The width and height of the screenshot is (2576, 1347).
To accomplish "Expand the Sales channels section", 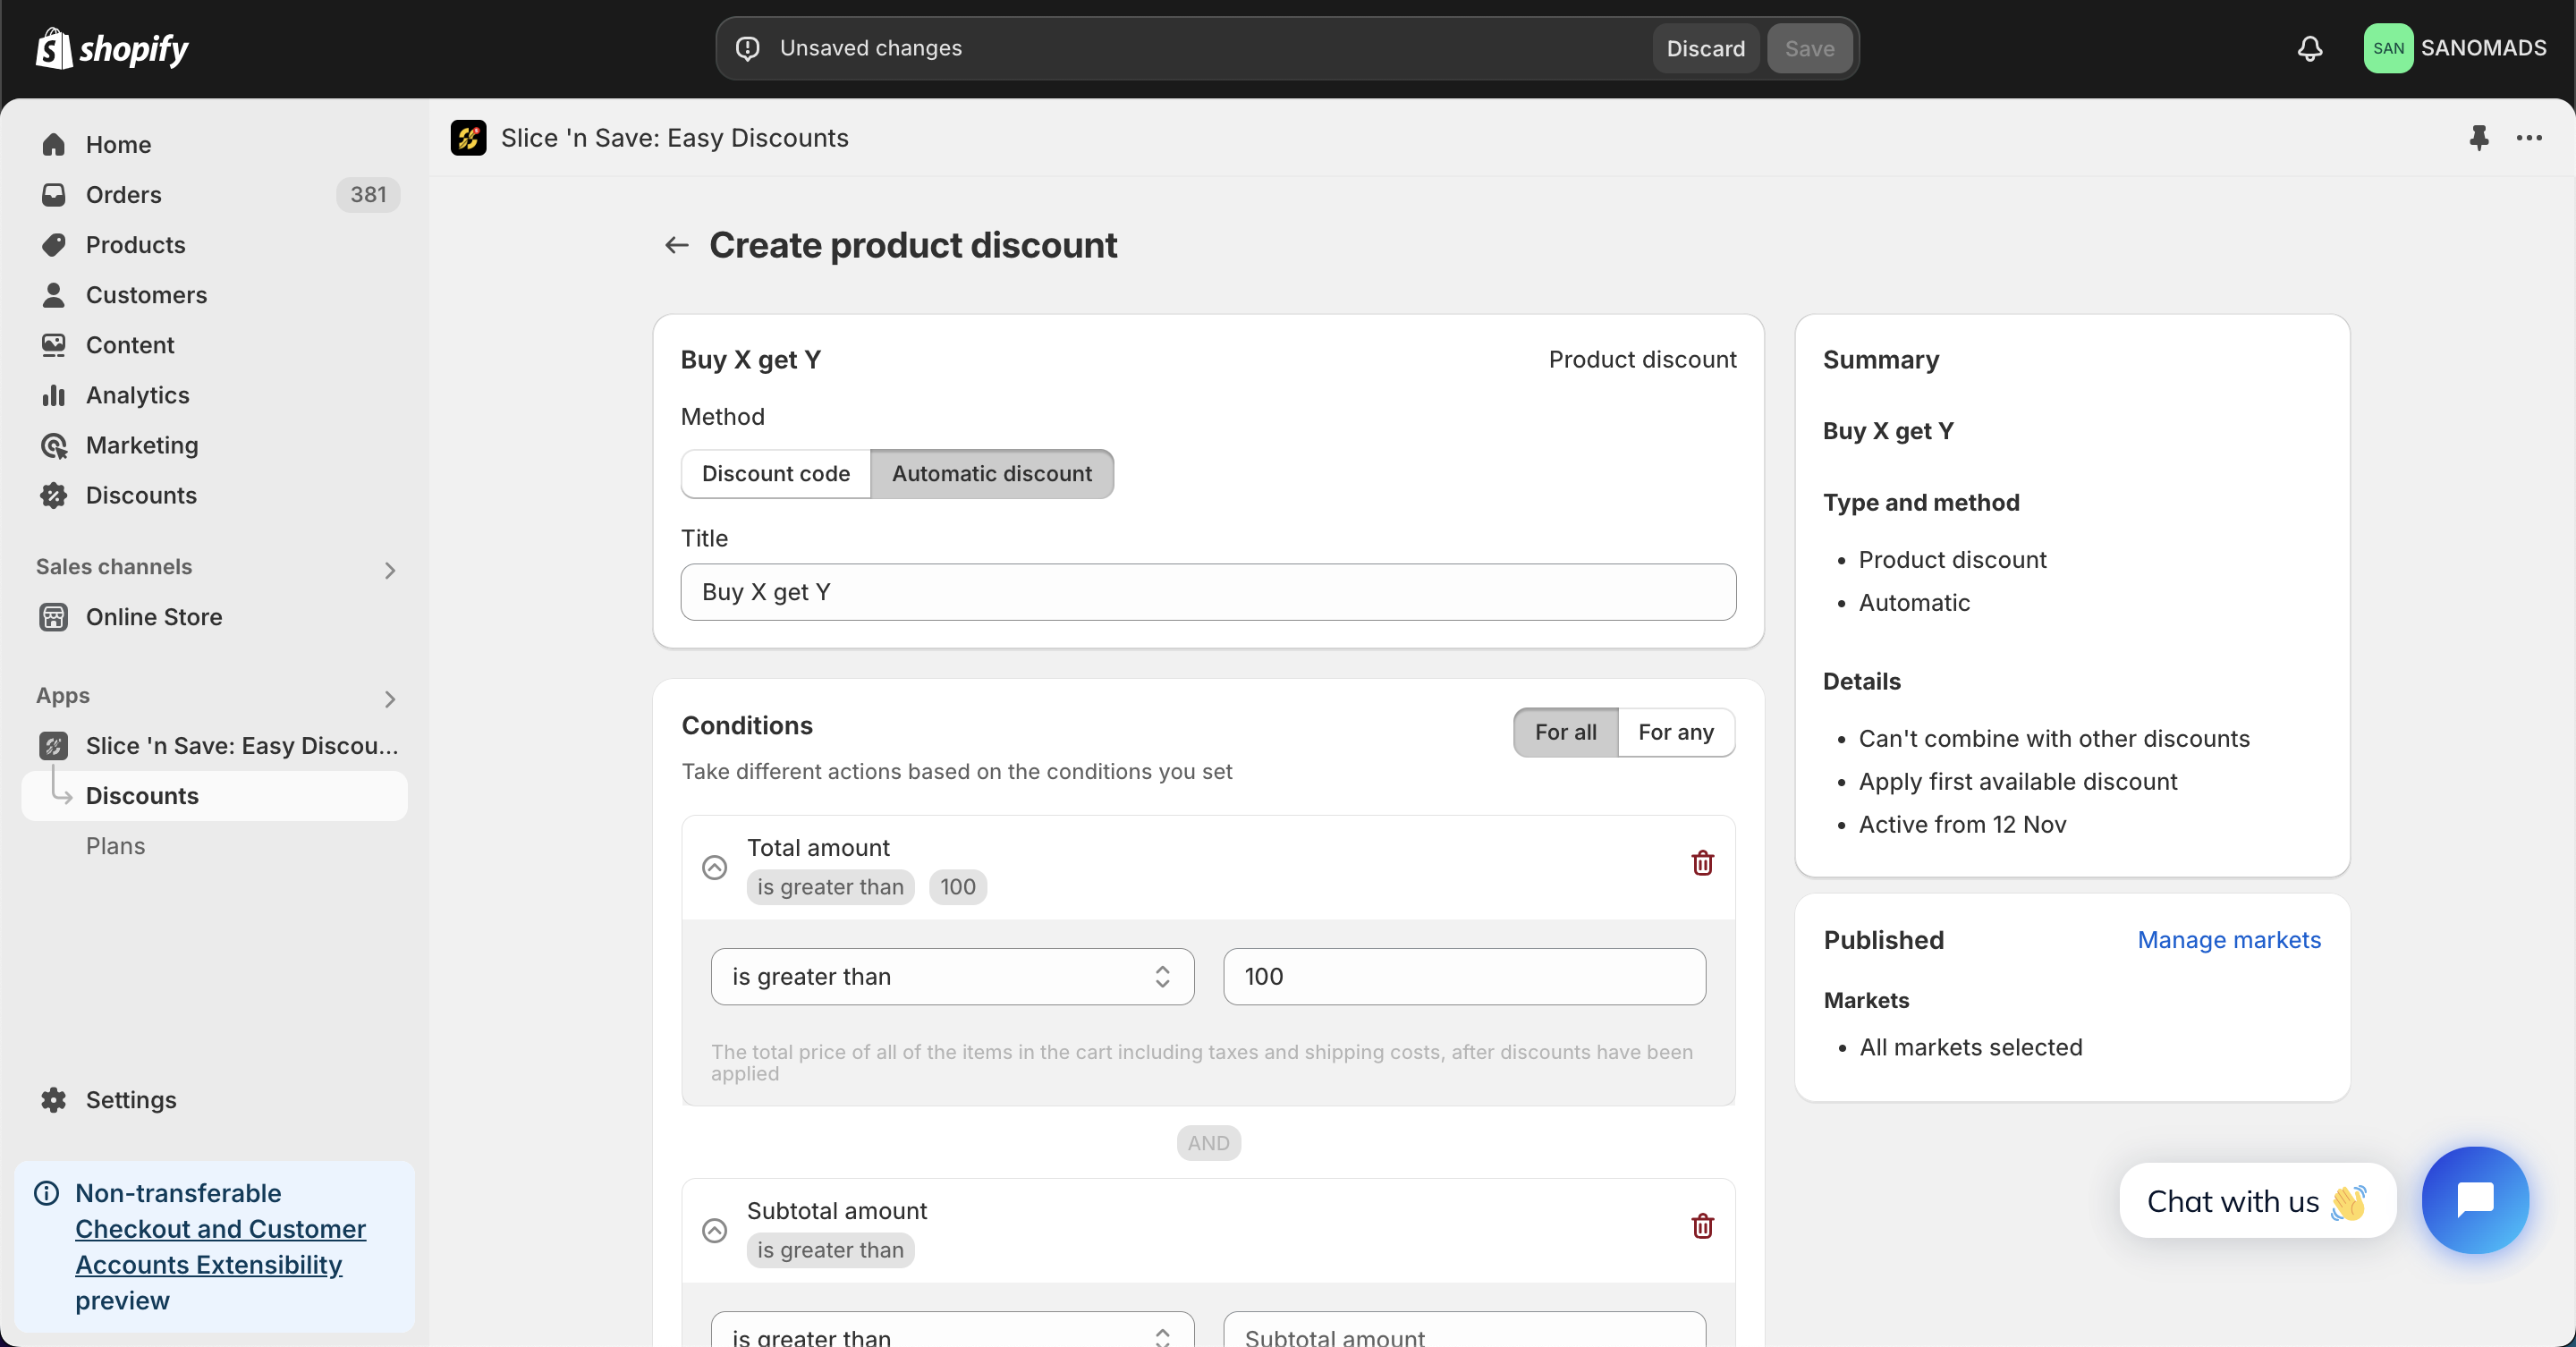I will pos(390,570).
